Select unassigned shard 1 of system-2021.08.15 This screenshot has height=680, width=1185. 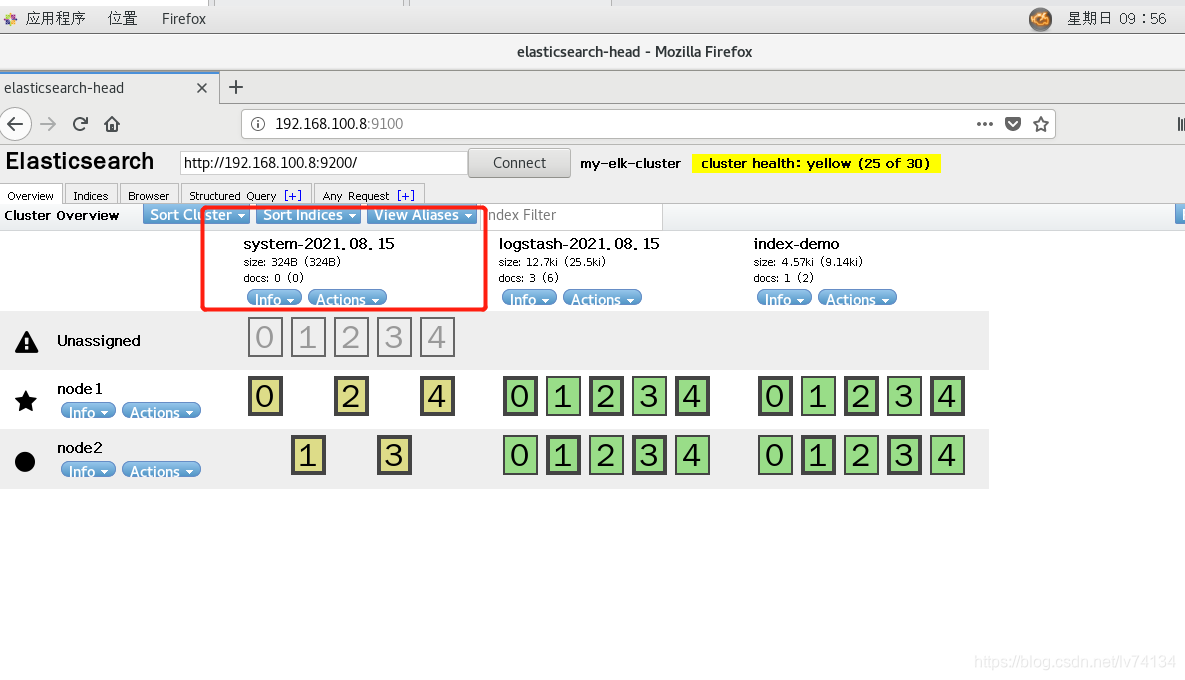click(x=308, y=337)
